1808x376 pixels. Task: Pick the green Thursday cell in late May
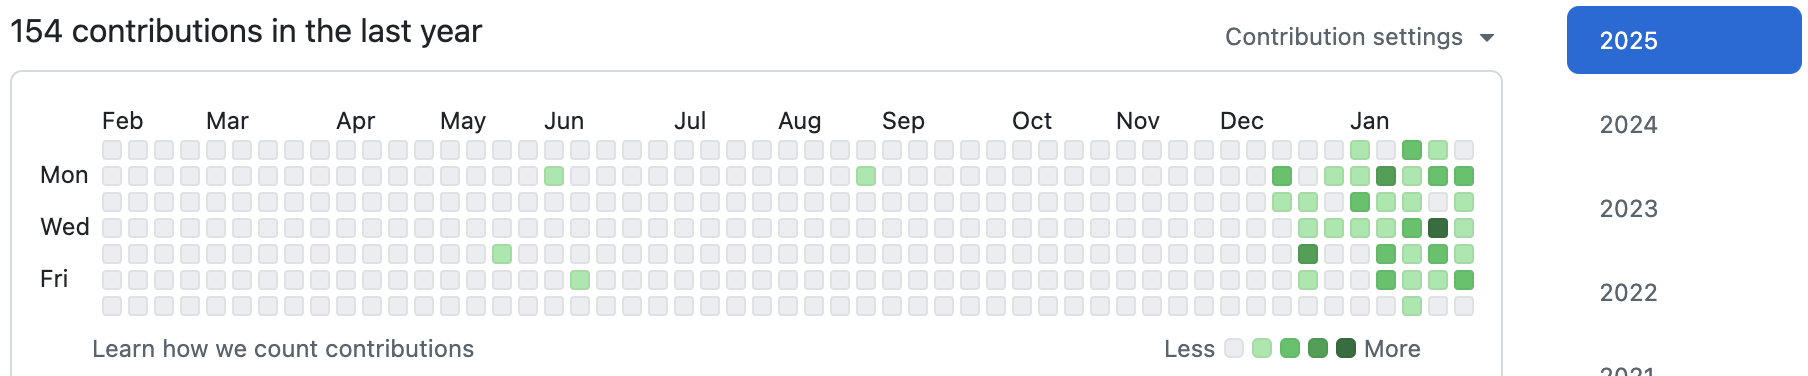(x=502, y=254)
